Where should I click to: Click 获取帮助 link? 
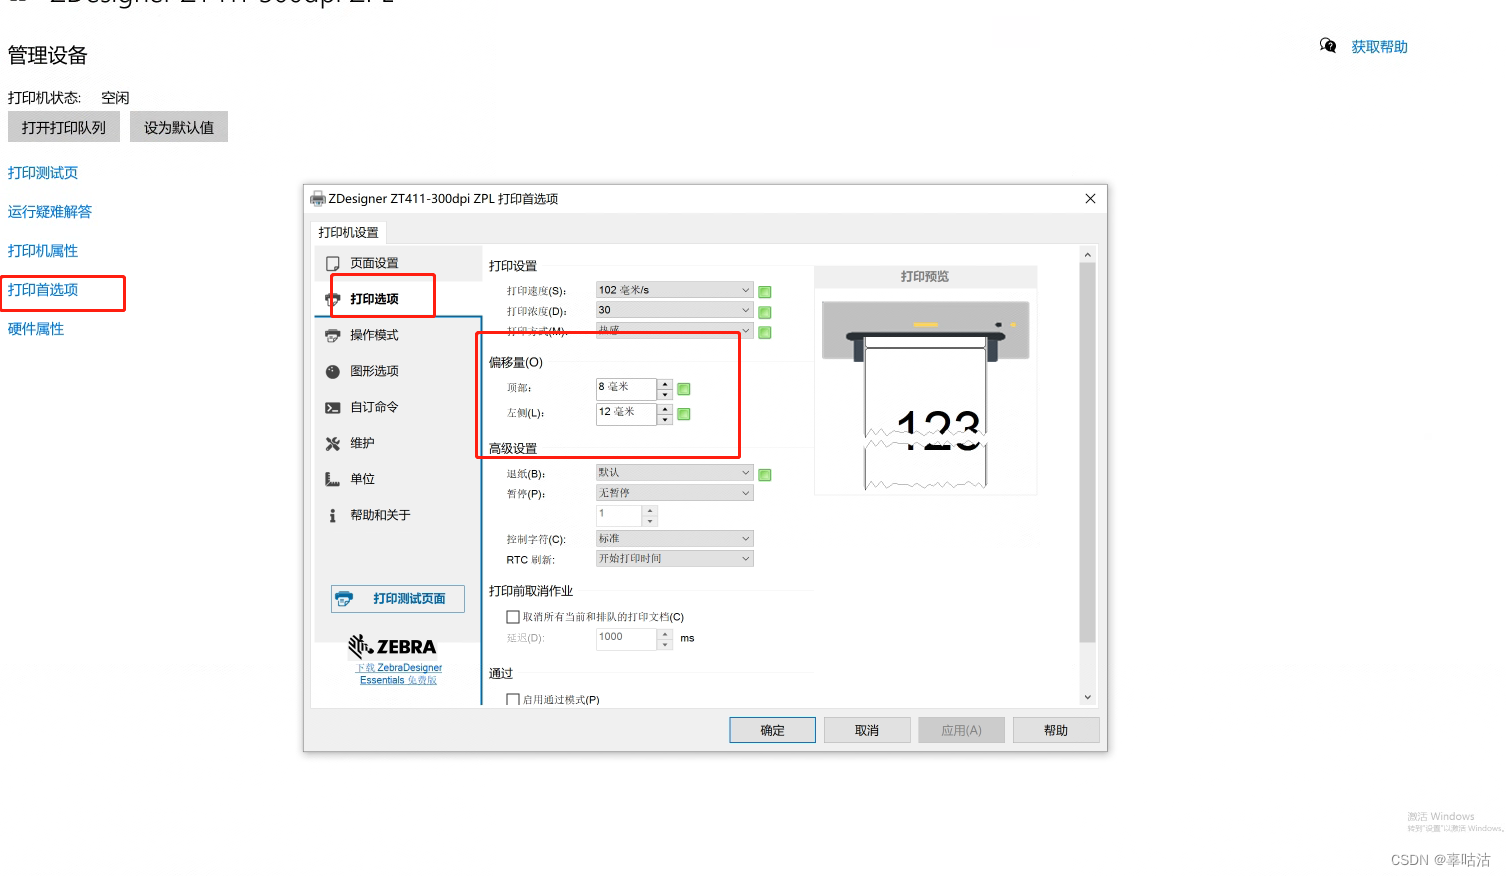tap(1379, 47)
